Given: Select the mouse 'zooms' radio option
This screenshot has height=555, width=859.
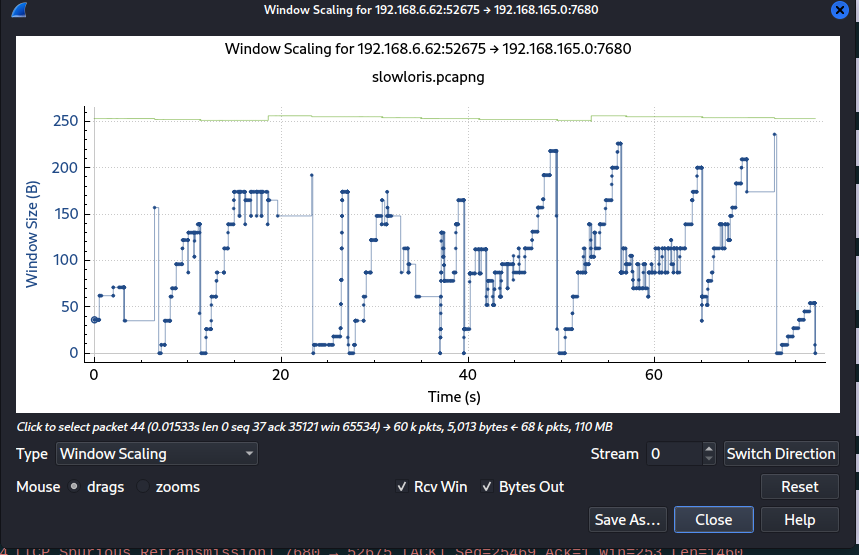Looking at the screenshot, I should point(144,487).
